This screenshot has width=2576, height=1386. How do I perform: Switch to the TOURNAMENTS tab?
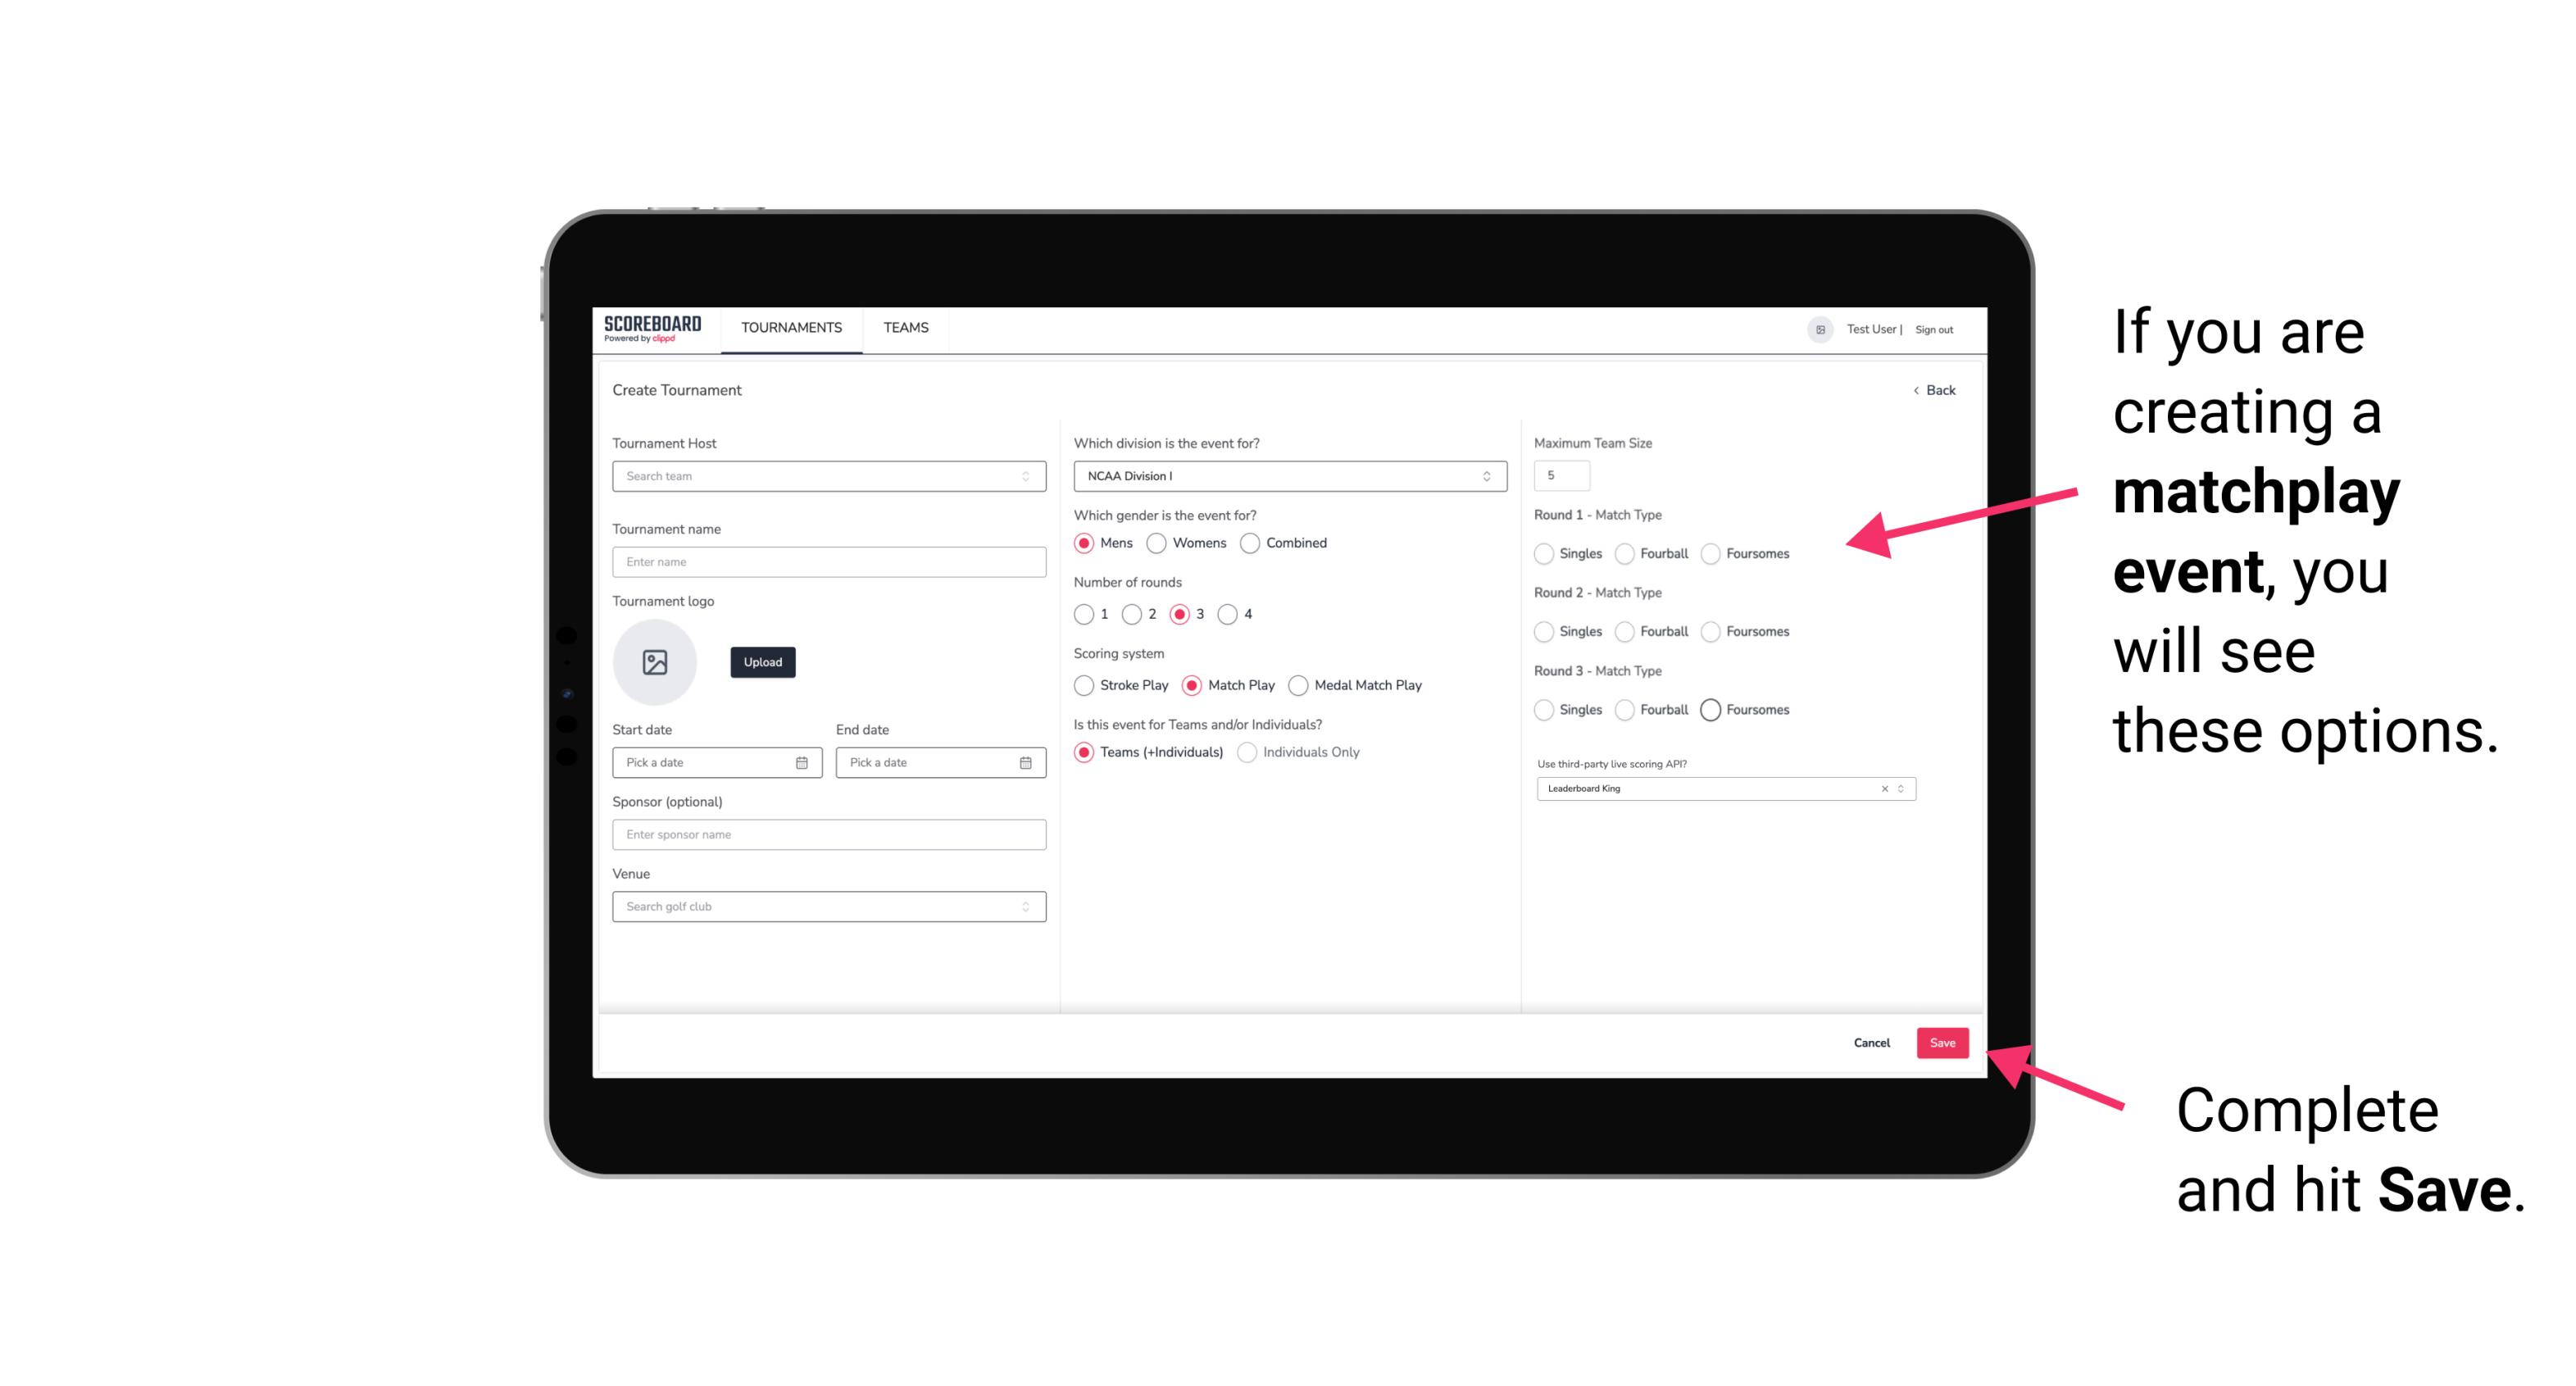pos(792,328)
